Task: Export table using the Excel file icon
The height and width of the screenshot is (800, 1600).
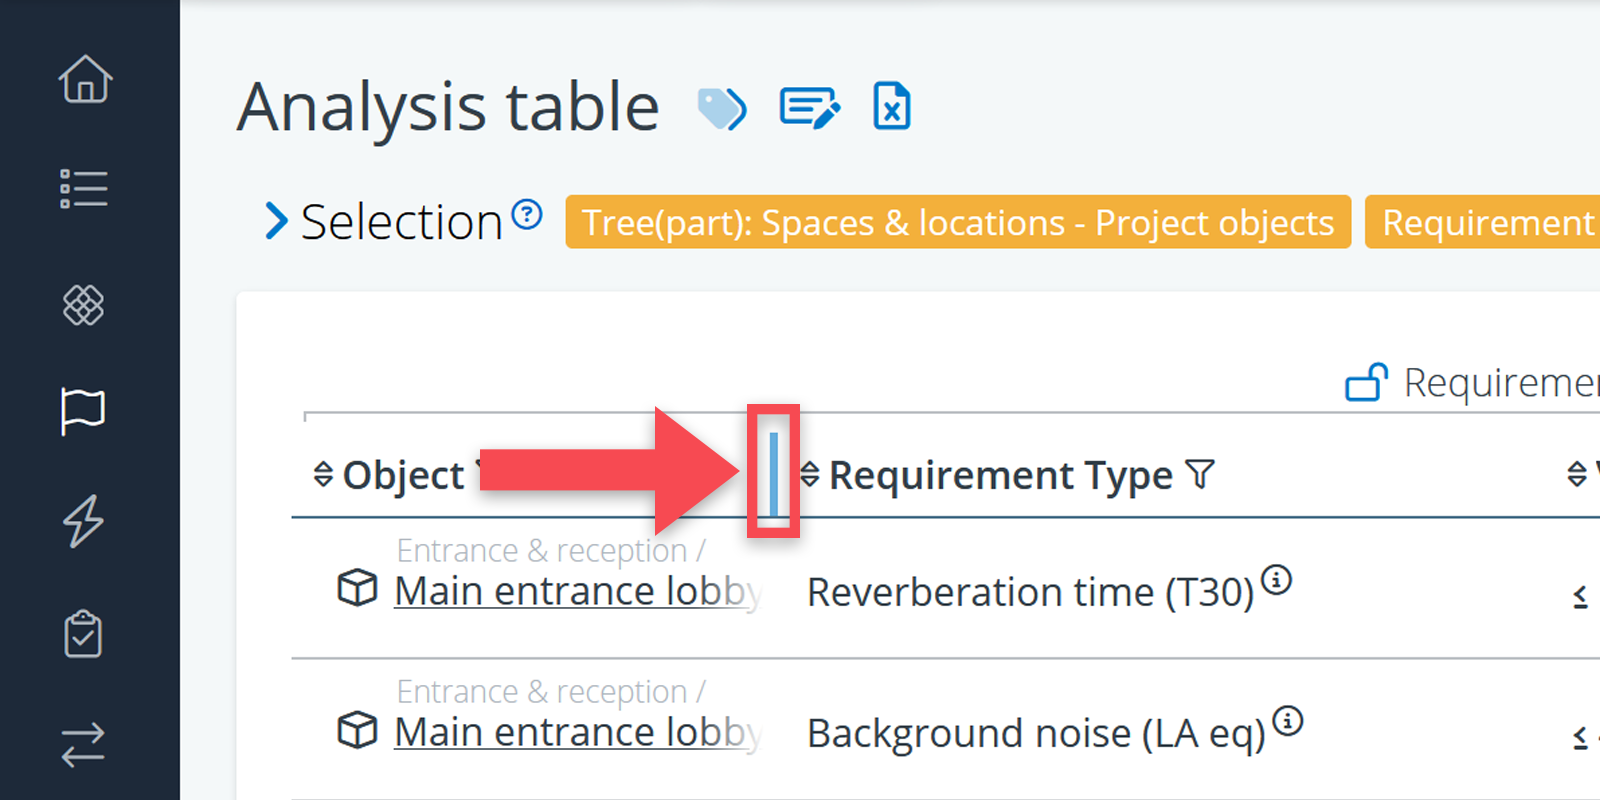Action: pyautogui.click(x=892, y=107)
